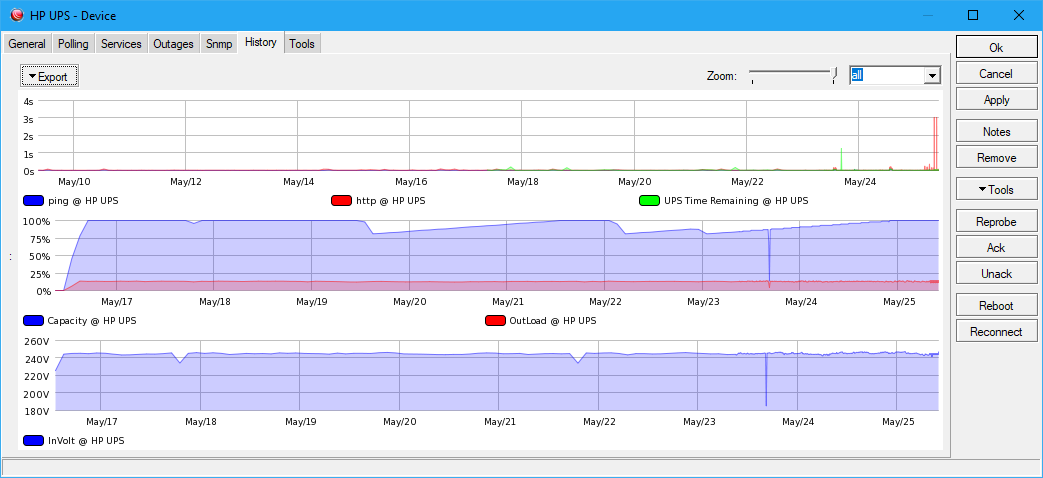Open the Polling tab
Viewport: 1043px width, 478px height.
point(73,44)
